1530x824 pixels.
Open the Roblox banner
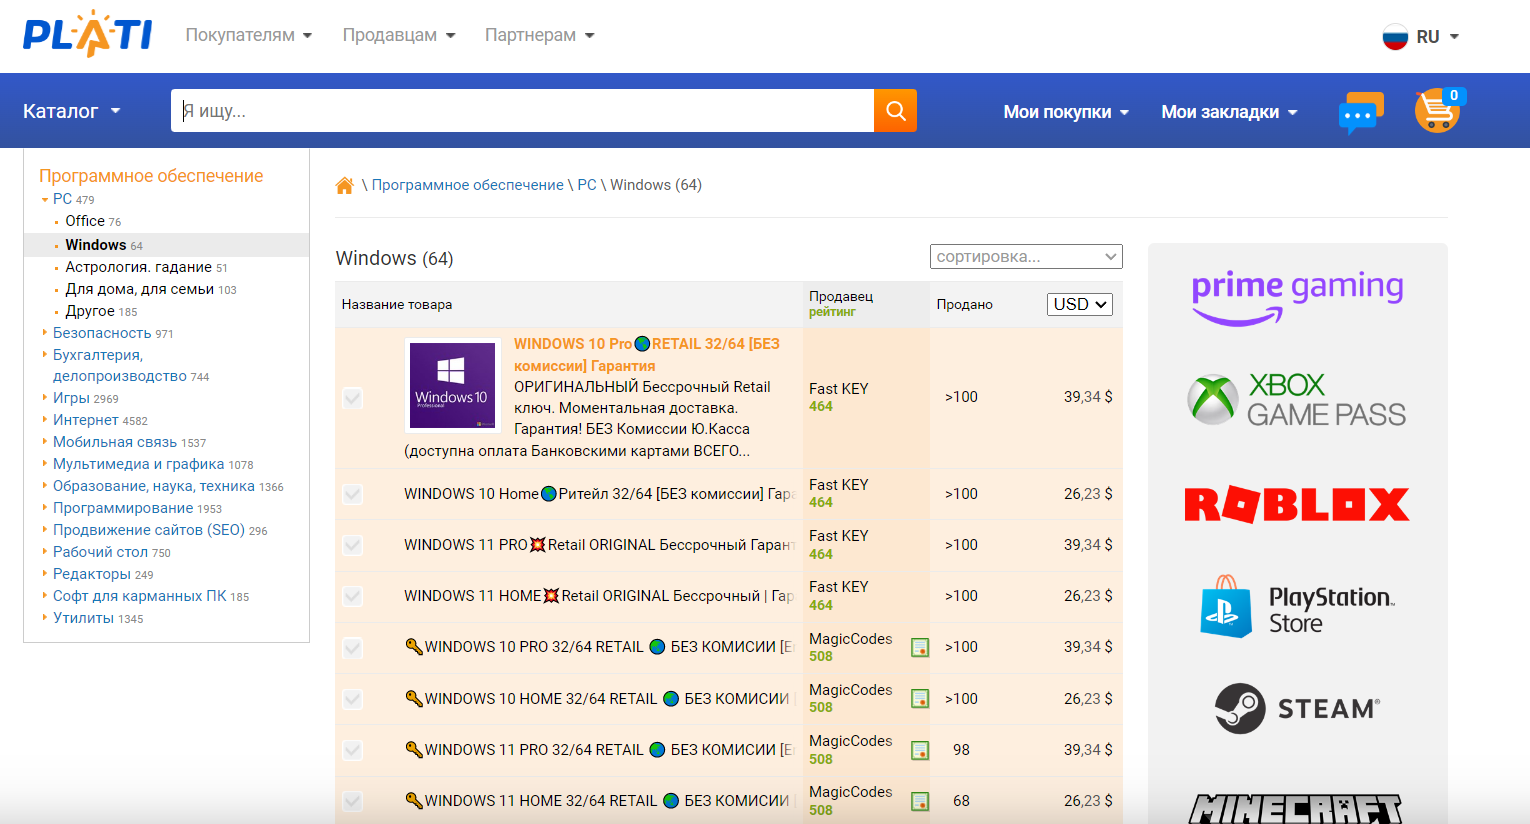click(x=1297, y=504)
